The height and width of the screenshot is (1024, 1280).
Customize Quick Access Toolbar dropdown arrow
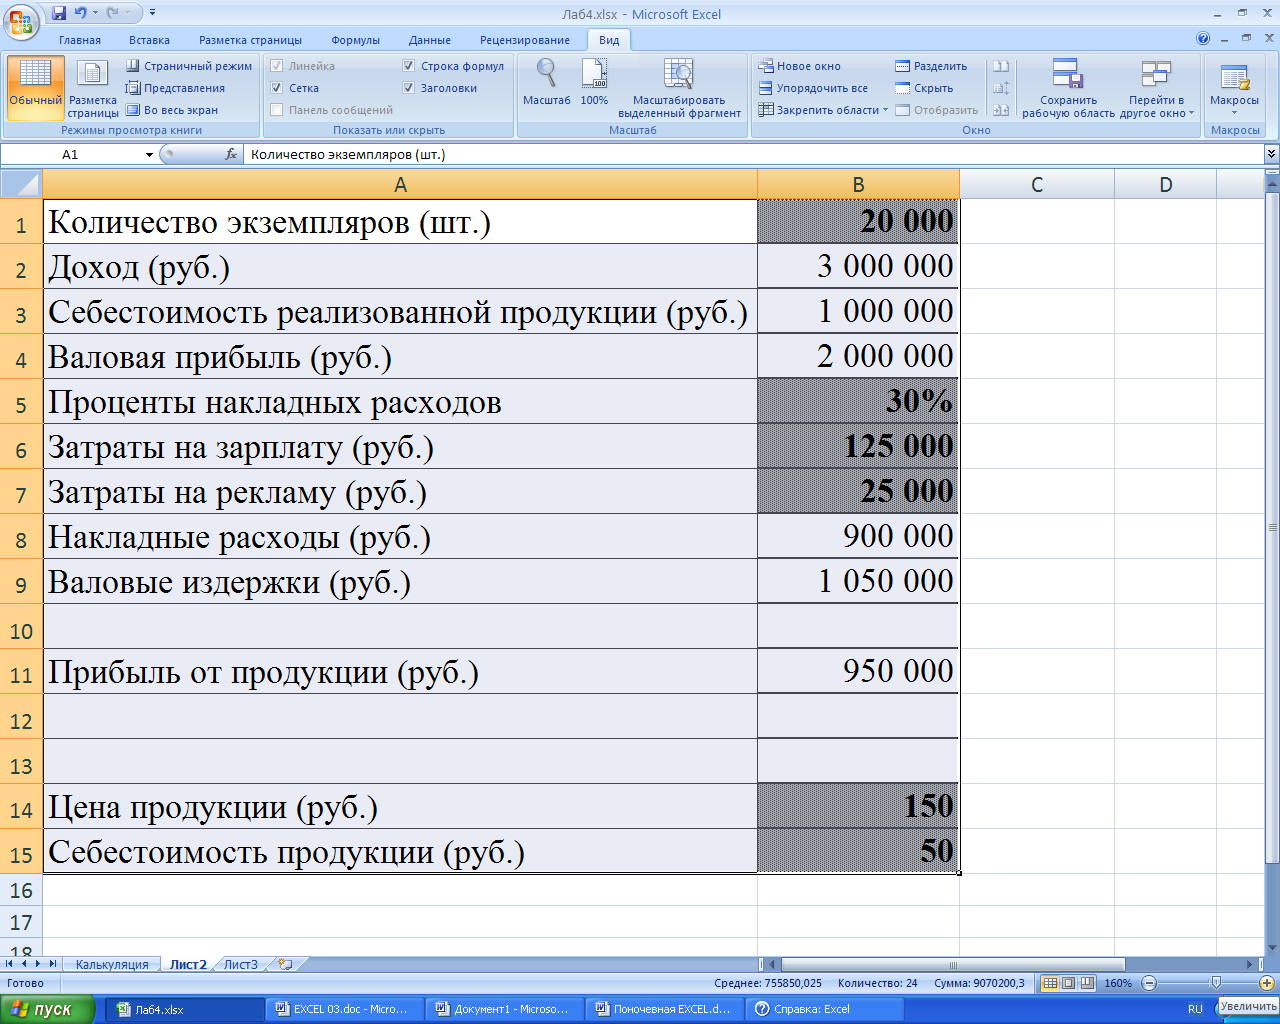(152, 13)
